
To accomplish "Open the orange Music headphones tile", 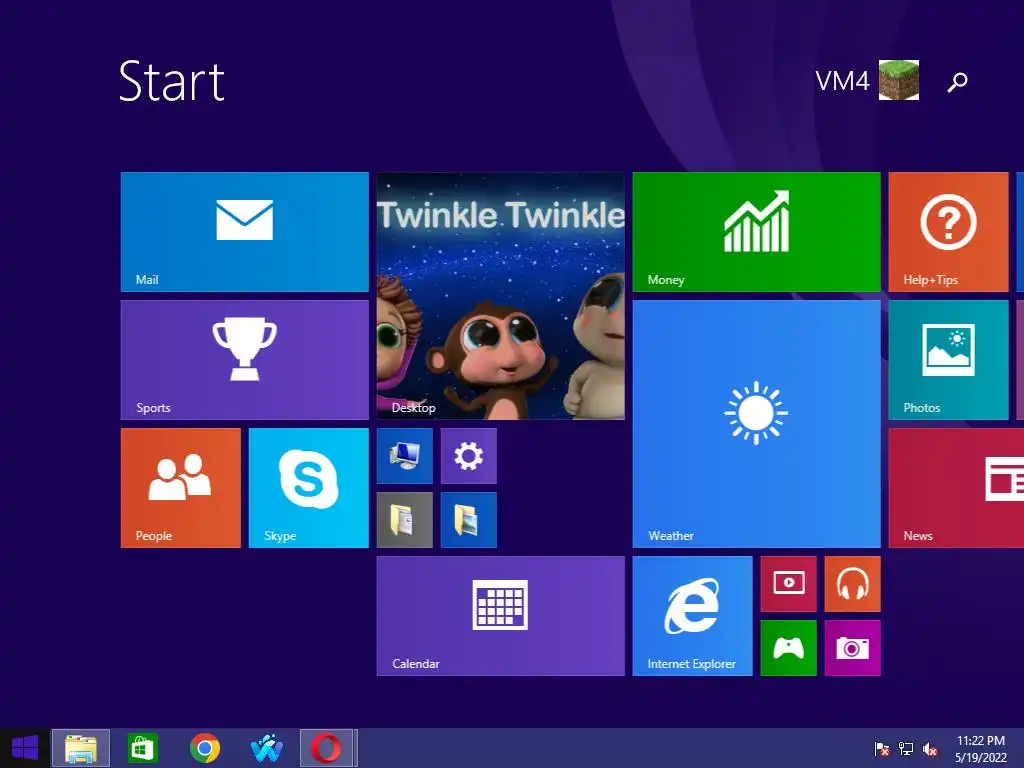I will point(853,584).
